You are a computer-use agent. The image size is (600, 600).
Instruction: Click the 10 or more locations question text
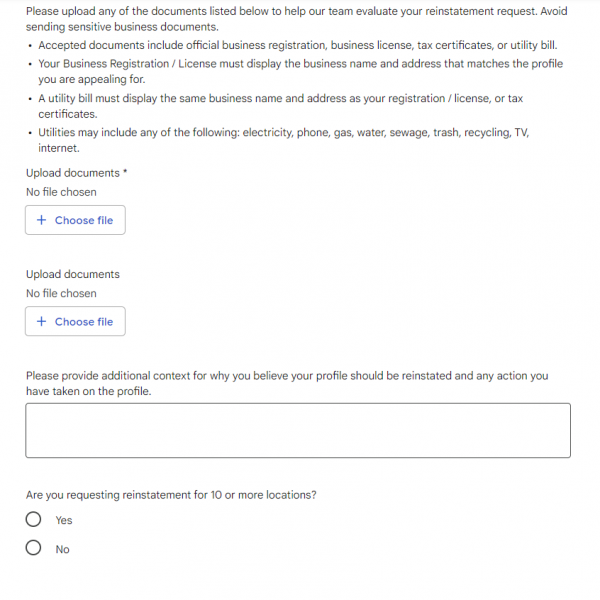pos(172,495)
